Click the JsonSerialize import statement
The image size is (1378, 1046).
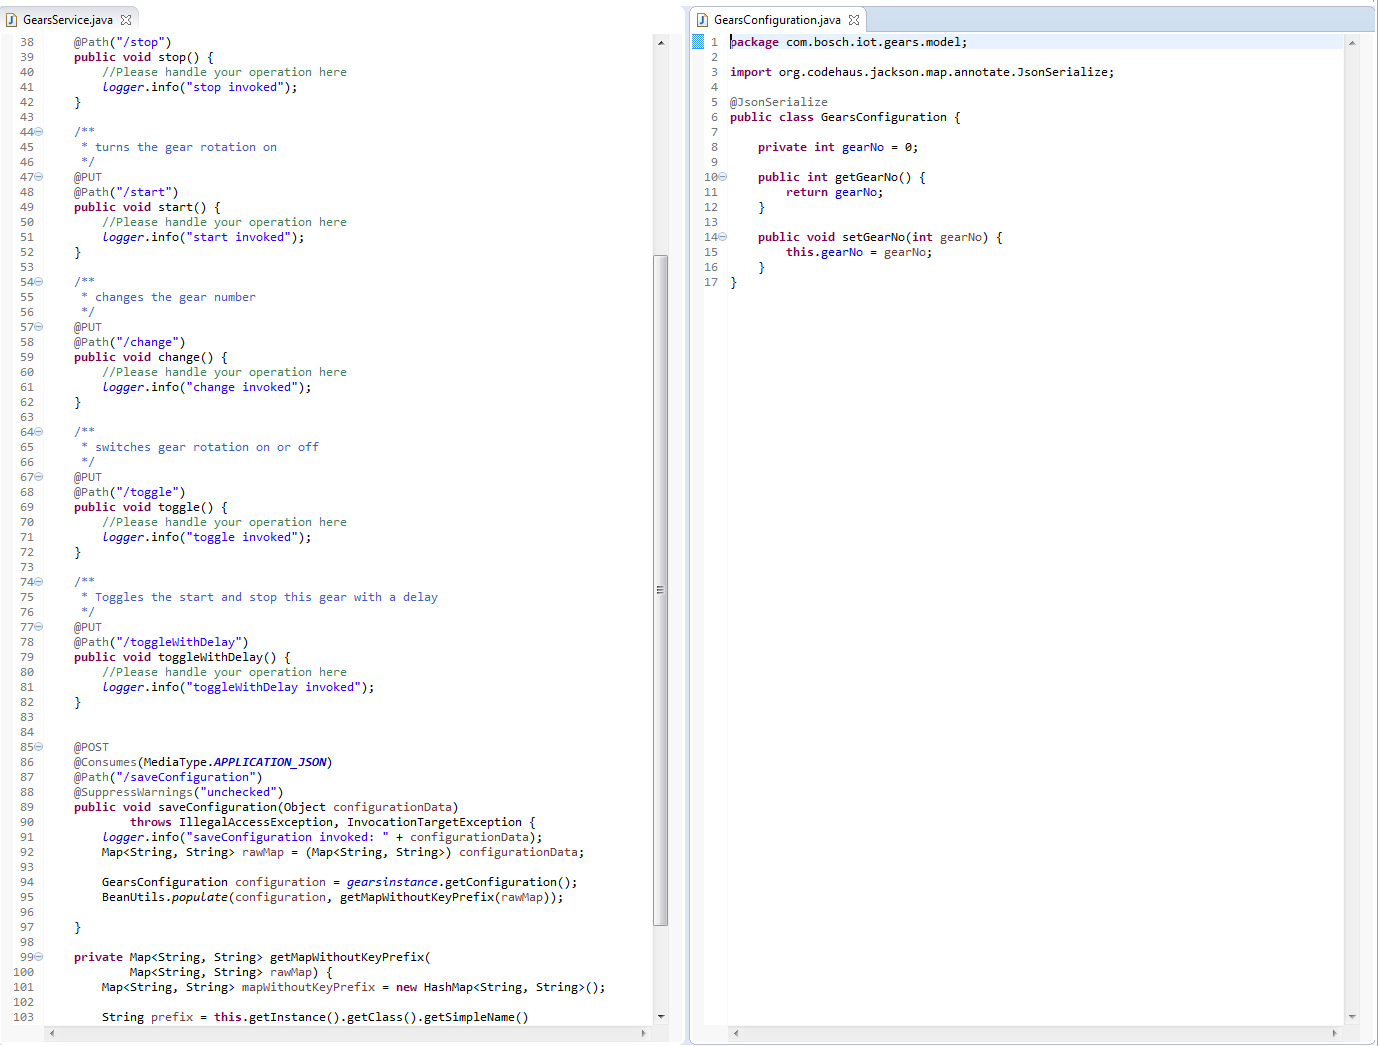click(922, 72)
